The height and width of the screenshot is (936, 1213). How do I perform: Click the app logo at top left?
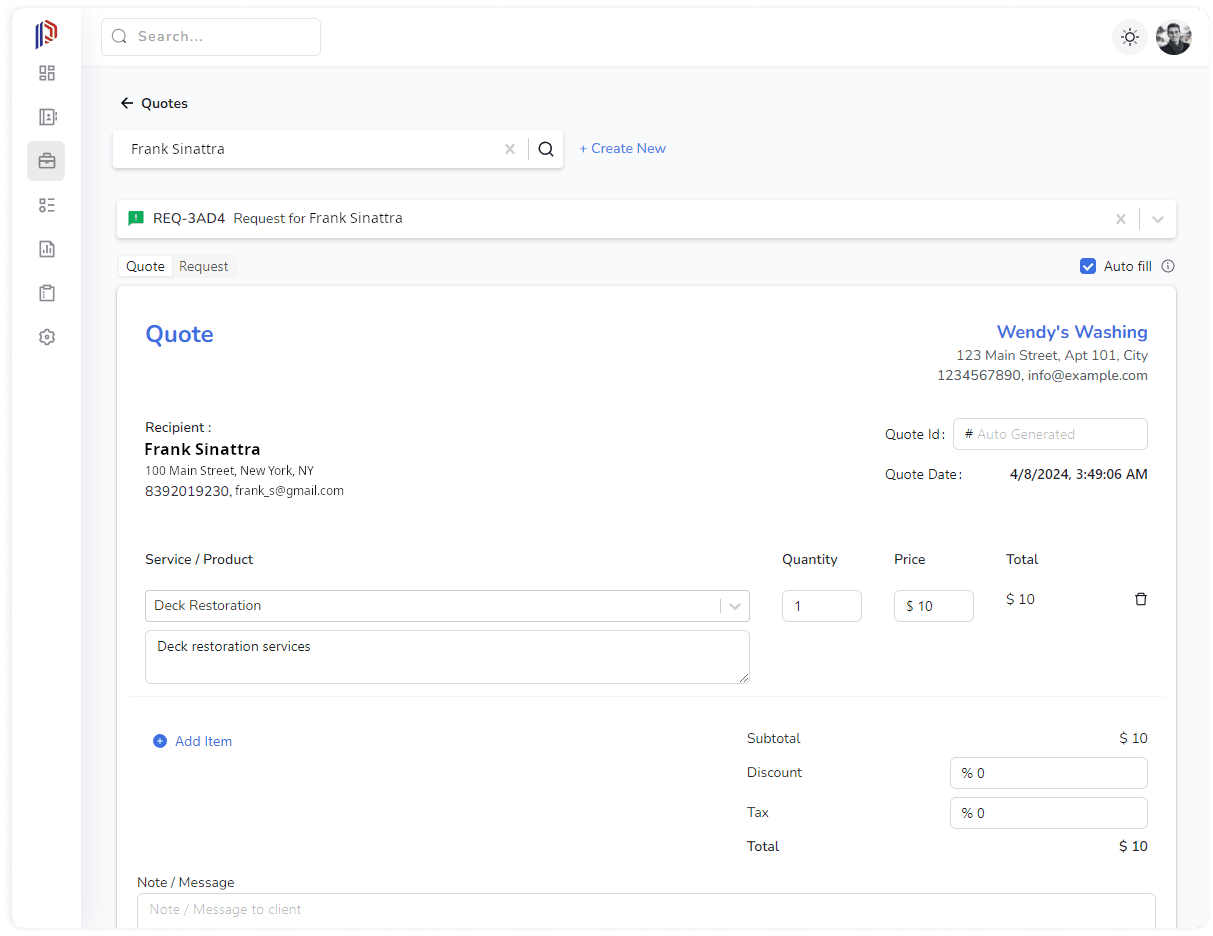coord(44,33)
